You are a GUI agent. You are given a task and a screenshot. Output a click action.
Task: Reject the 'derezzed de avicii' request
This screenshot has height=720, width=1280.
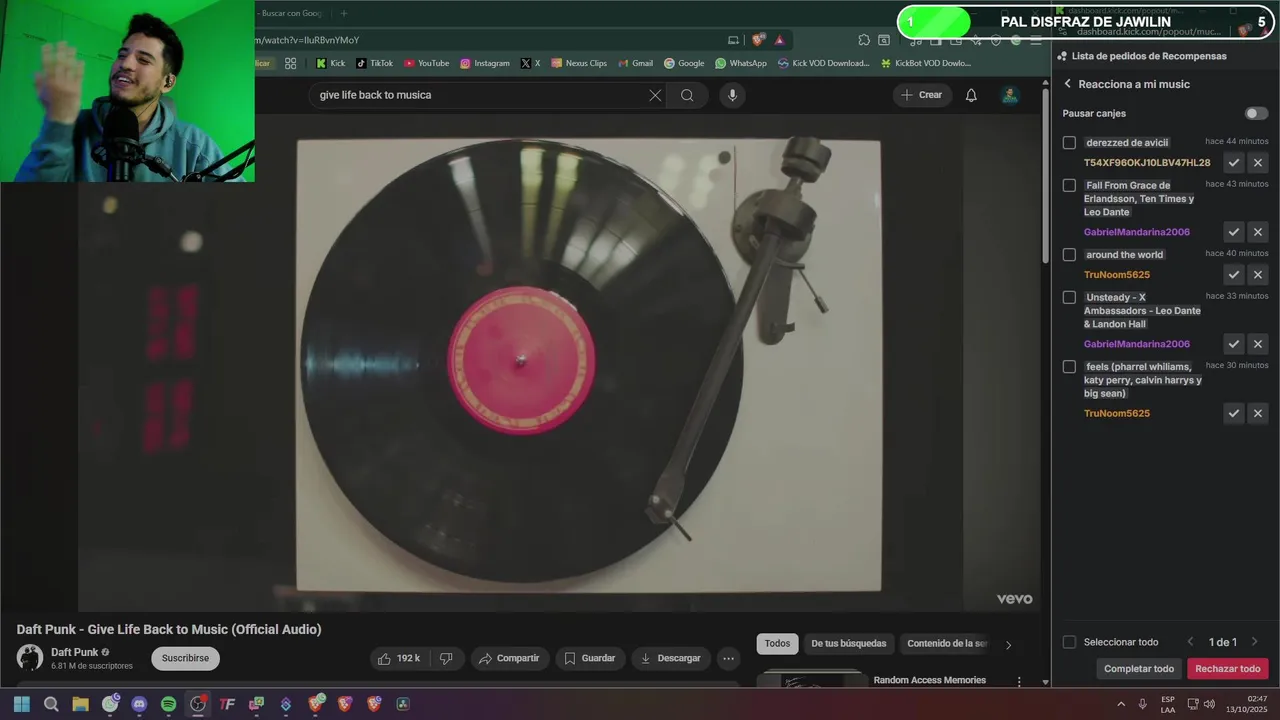pyautogui.click(x=1258, y=162)
